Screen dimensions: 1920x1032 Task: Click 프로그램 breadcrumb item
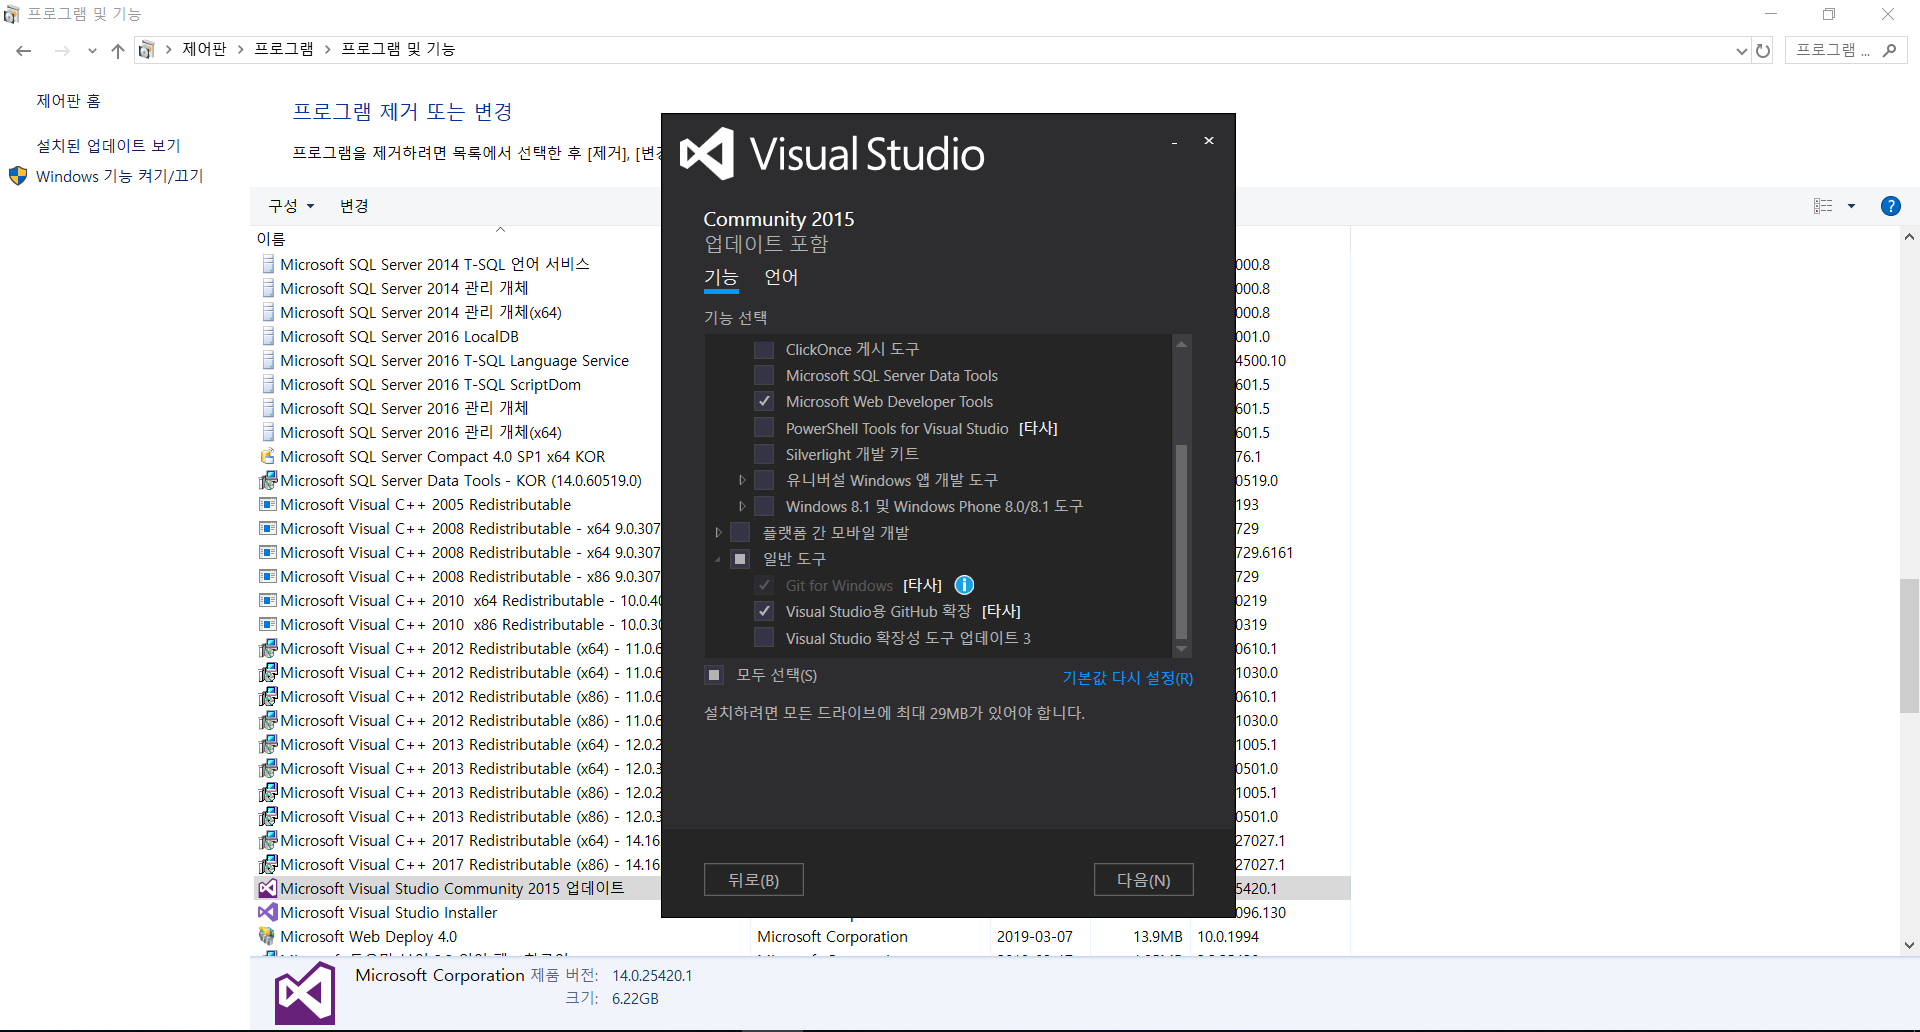pyautogui.click(x=284, y=49)
